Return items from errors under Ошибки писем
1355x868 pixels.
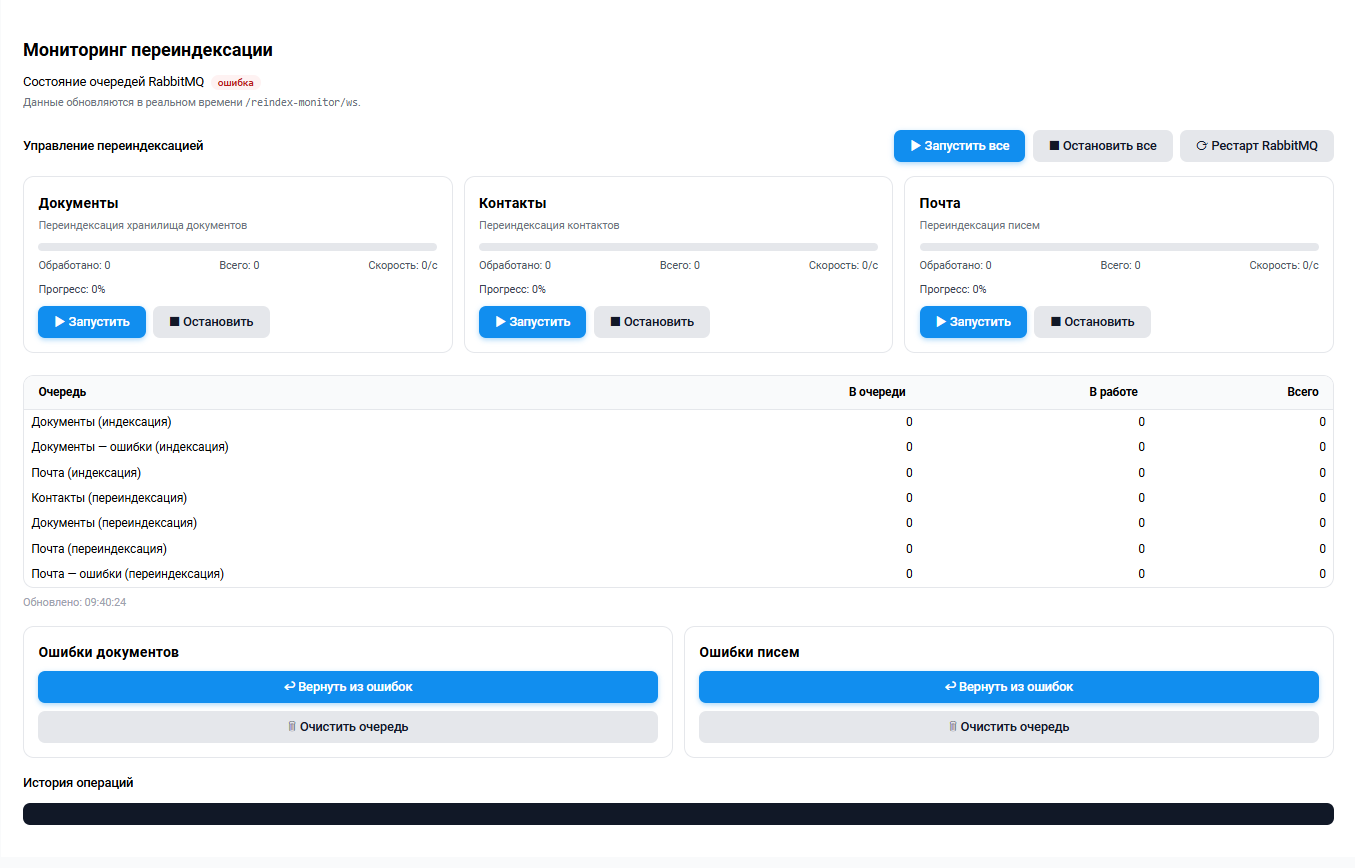coord(1008,687)
